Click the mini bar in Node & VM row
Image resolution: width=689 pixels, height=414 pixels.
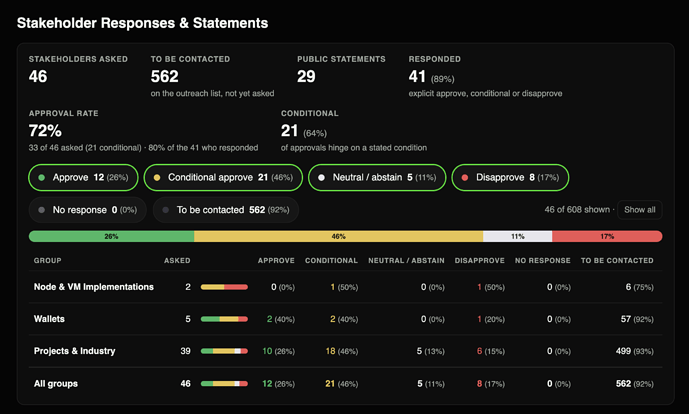[224, 287]
